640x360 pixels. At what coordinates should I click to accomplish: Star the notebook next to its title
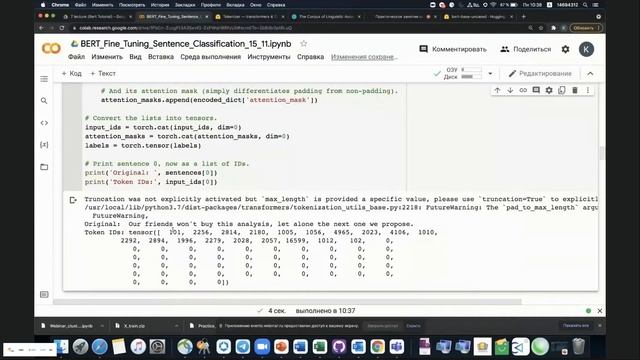(303, 44)
